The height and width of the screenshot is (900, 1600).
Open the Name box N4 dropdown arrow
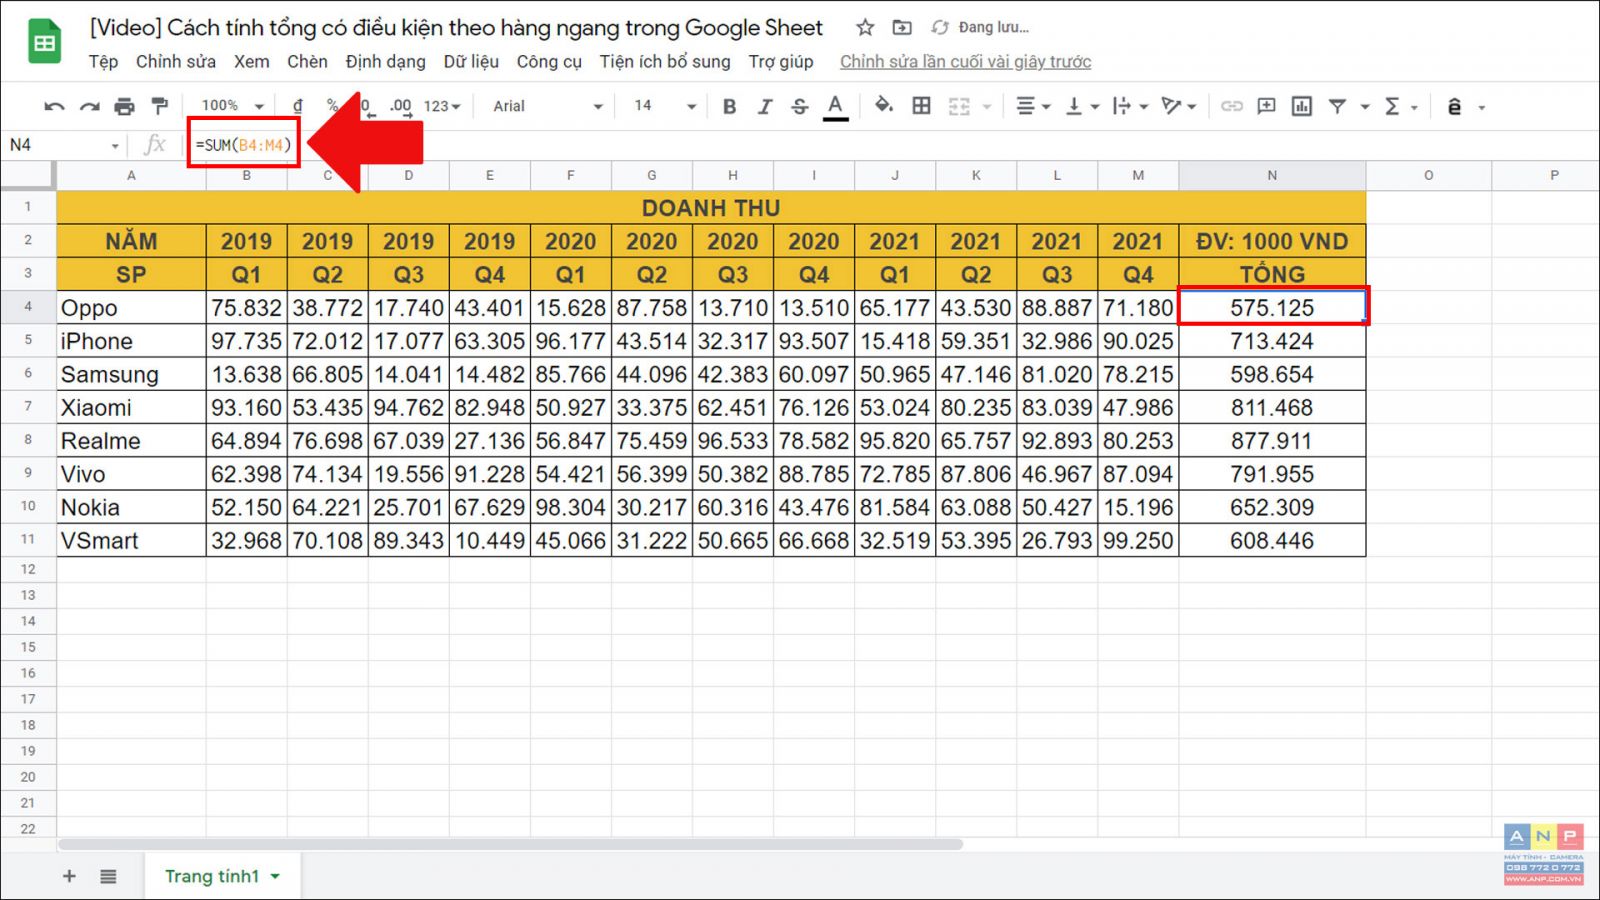pyautogui.click(x=115, y=146)
